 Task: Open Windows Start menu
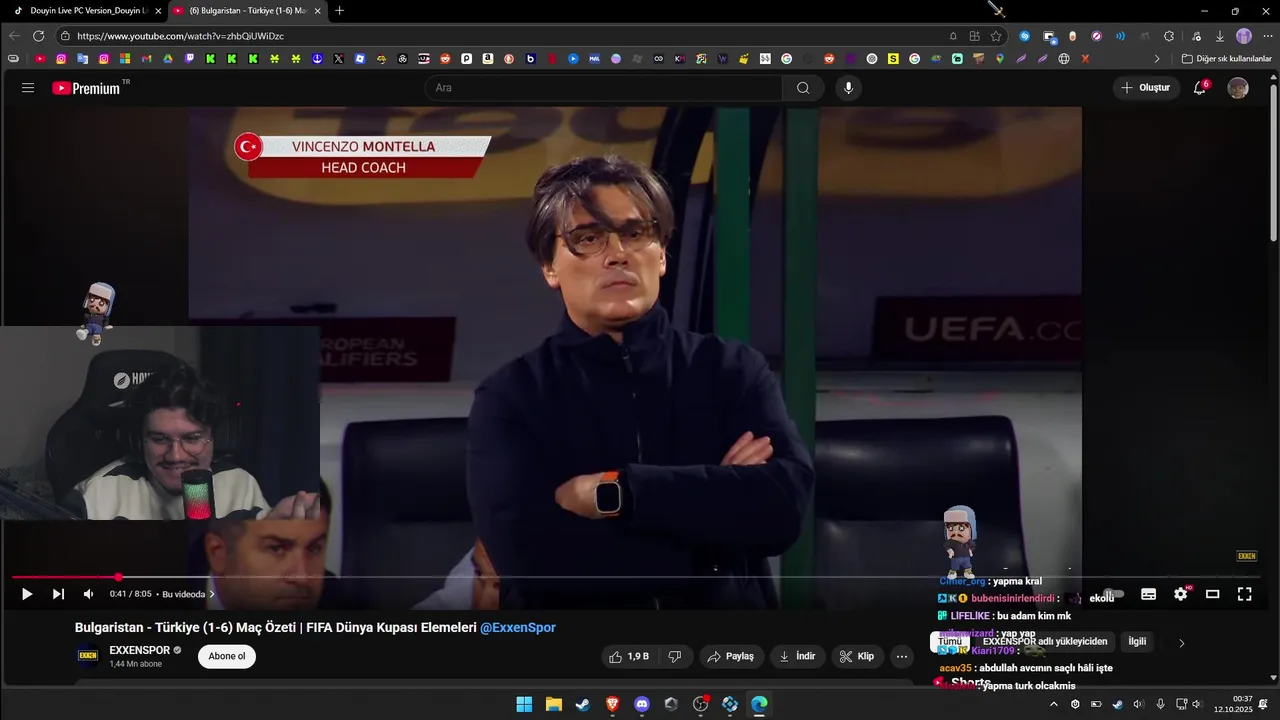[524, 704]
